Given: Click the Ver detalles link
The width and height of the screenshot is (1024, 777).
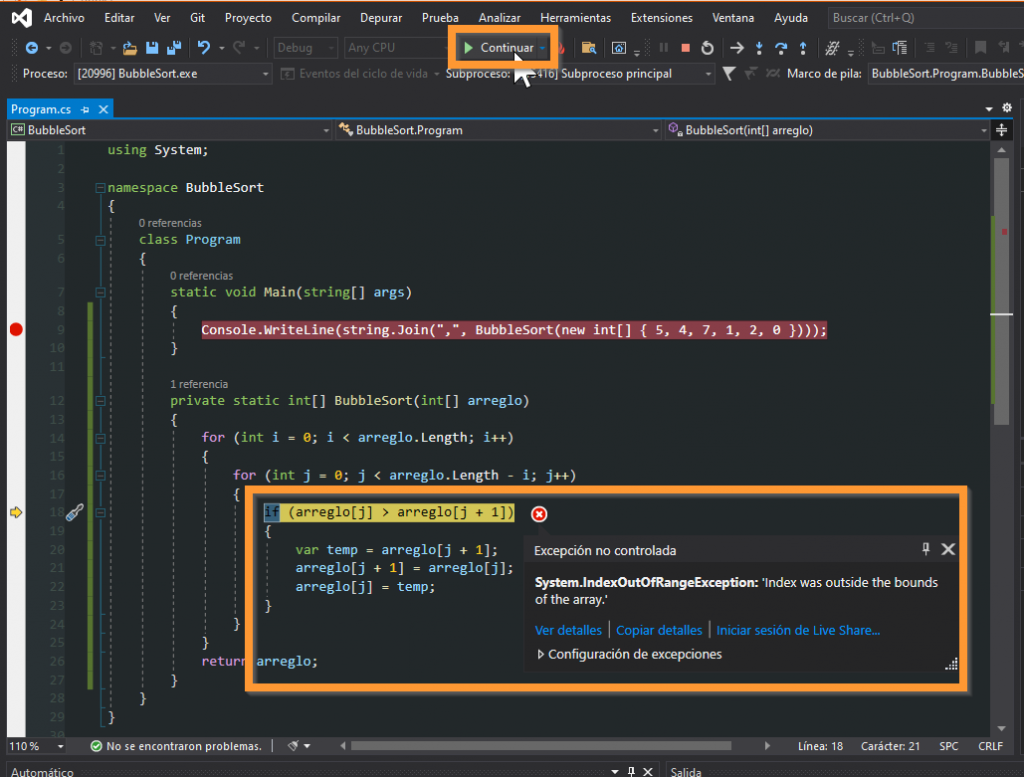Looking at the screenshot, I should point(568,630).
